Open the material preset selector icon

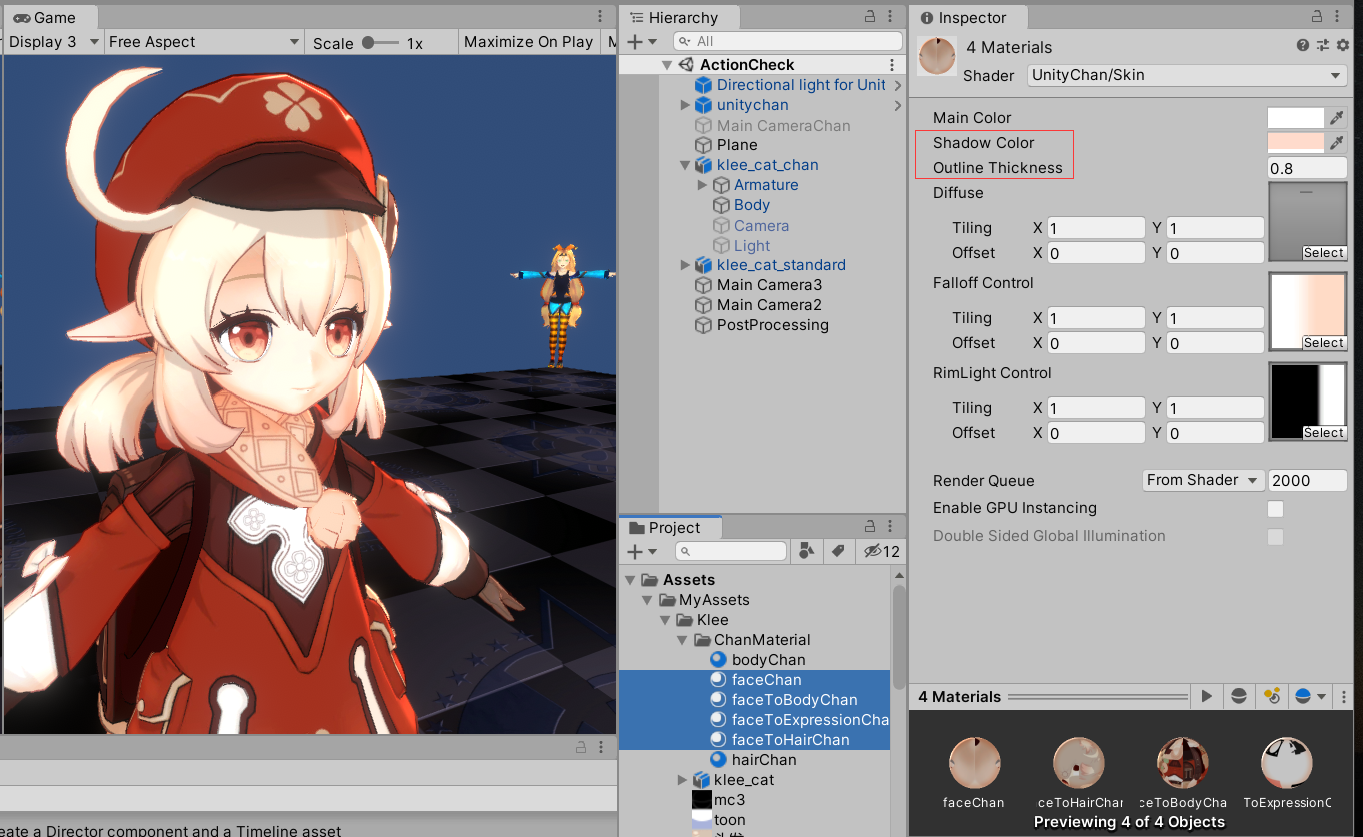point(1323,46)
